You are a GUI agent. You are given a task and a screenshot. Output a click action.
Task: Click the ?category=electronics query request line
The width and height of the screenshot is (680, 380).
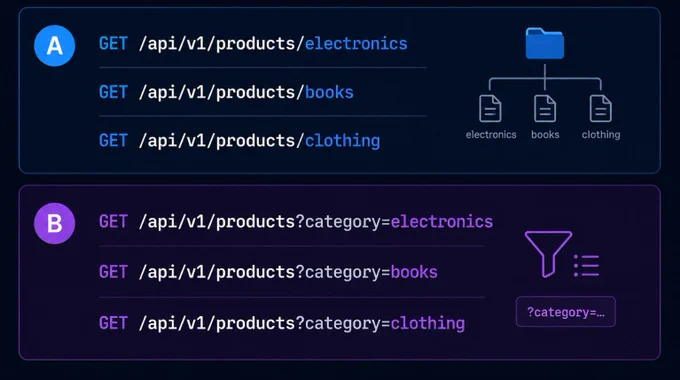tap(296, 222)
